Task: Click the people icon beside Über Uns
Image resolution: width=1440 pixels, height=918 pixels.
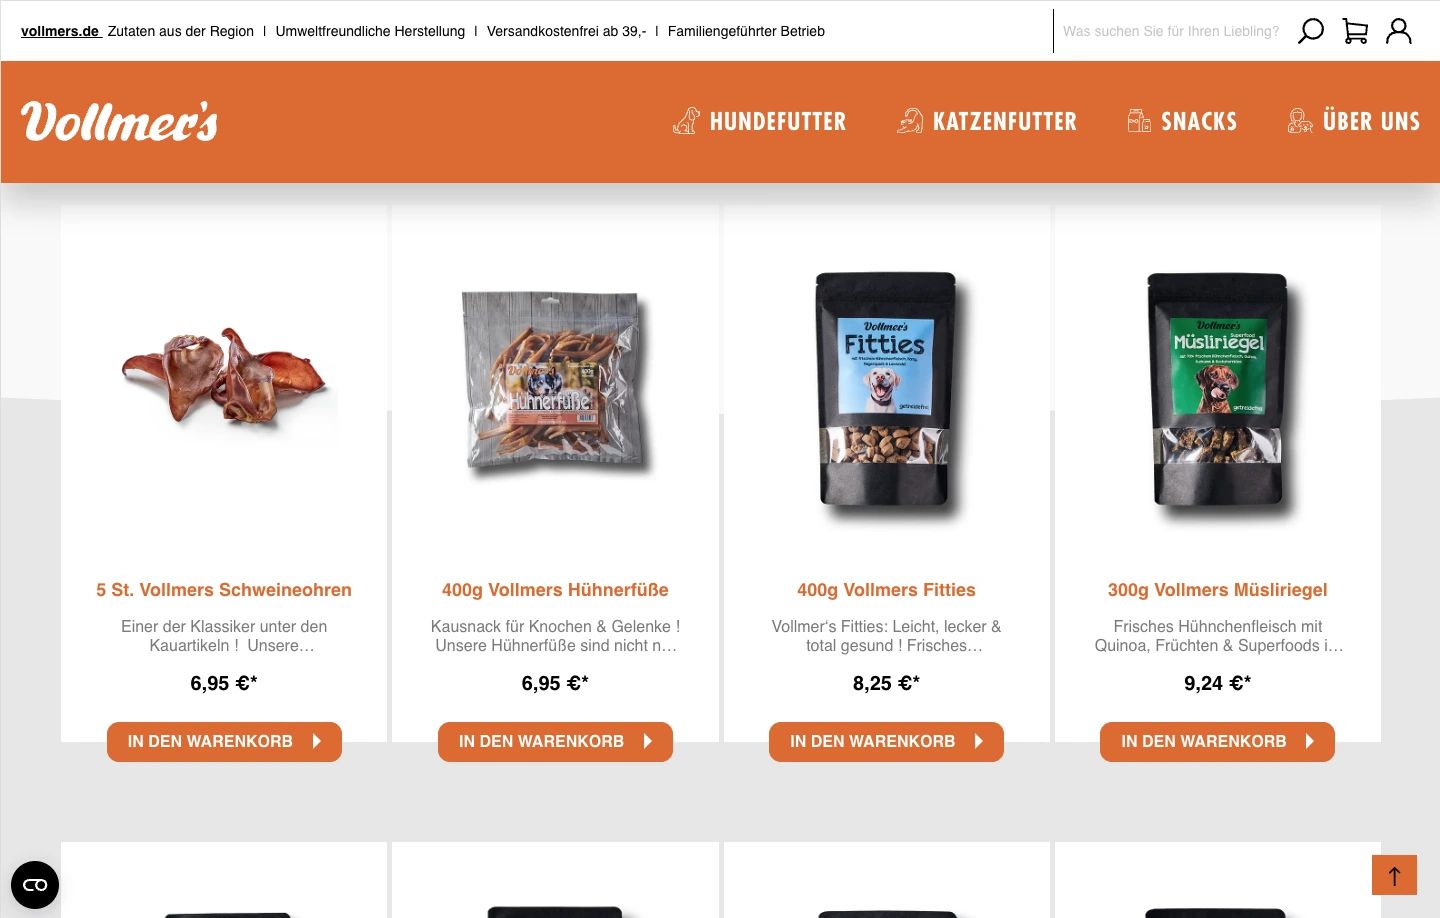Action: click(1300, 121)
